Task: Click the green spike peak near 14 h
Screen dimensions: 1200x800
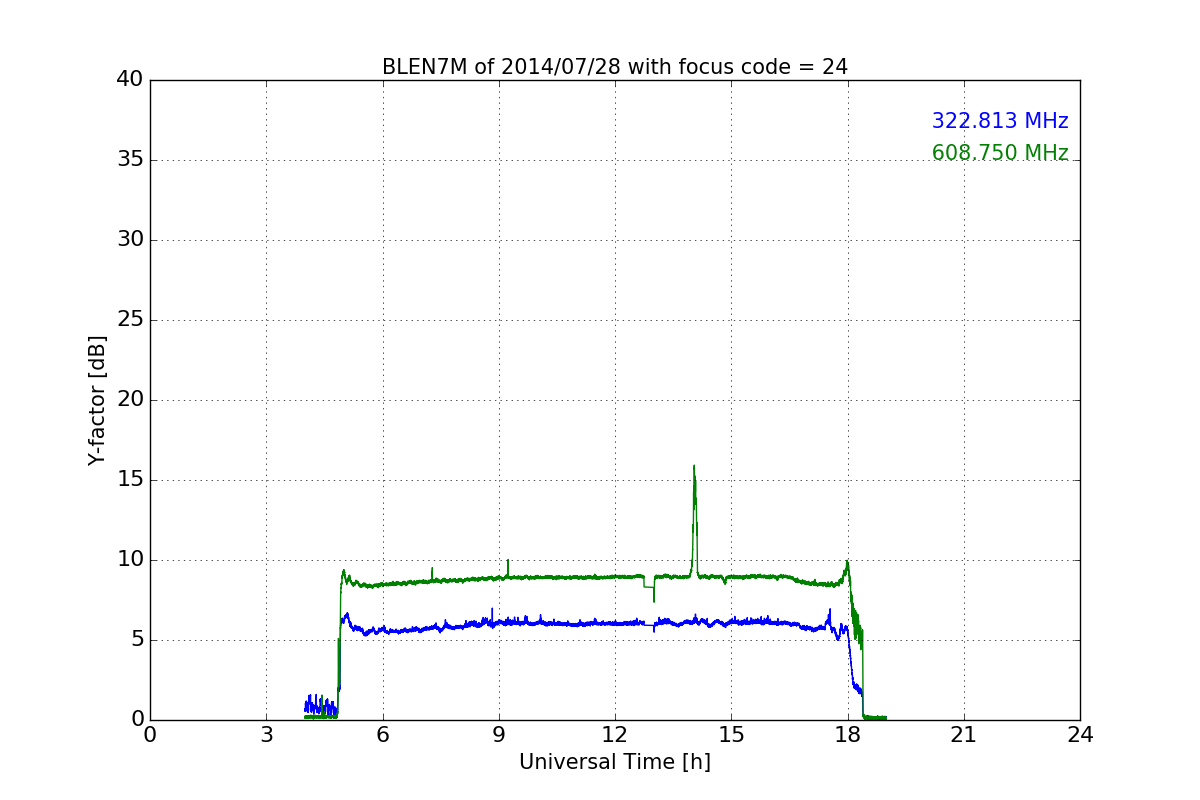Action: tap(694, 466)
